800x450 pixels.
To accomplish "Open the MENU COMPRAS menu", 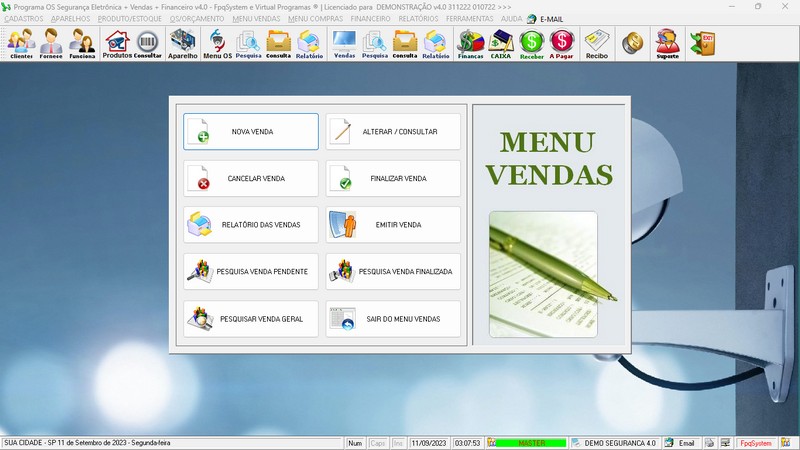I will tap(315, 19).
